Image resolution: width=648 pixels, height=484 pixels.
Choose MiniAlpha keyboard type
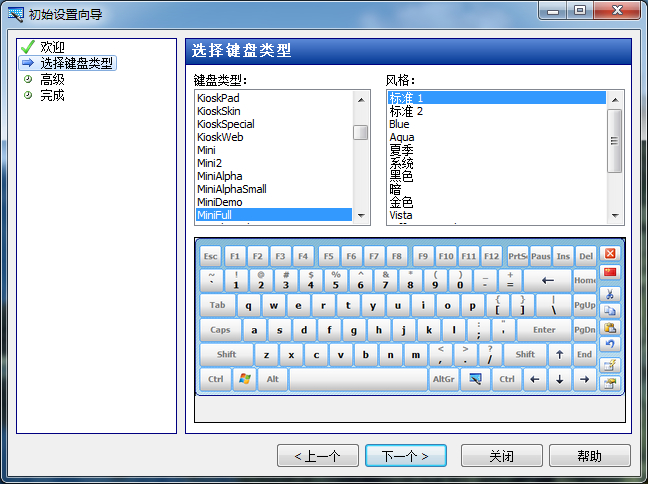[274, 176]
